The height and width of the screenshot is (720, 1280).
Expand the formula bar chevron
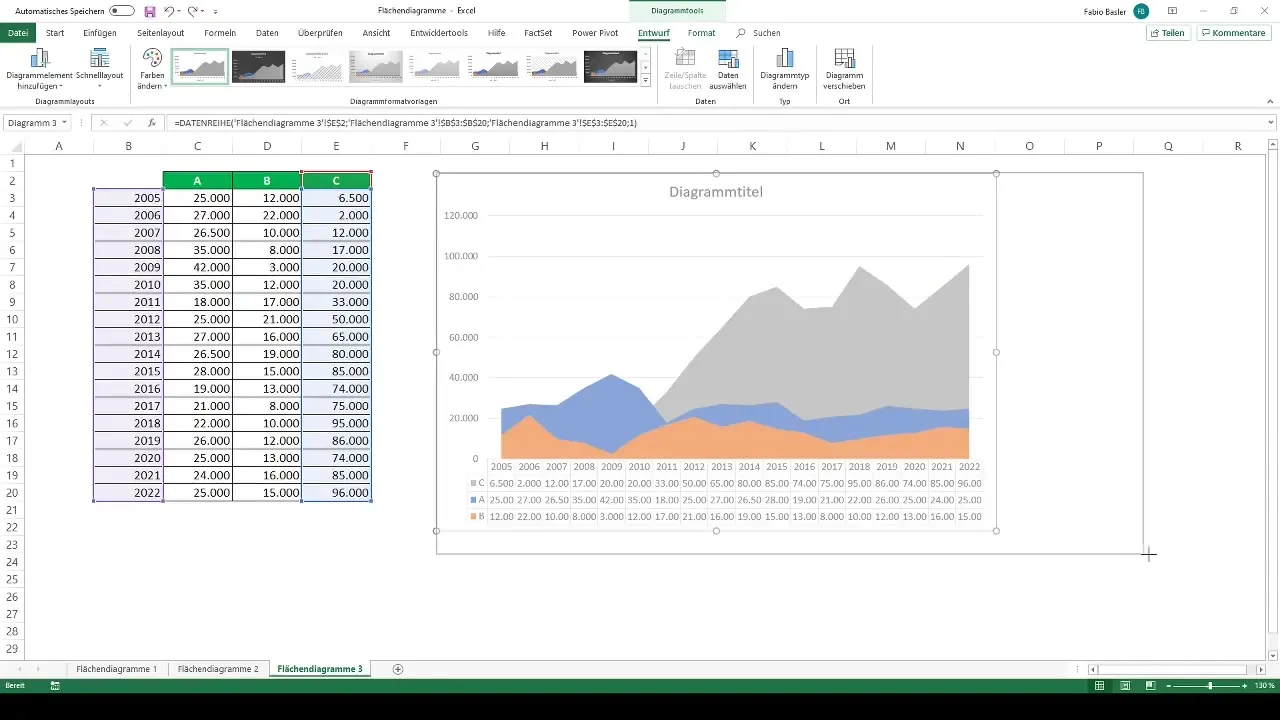tap(1271, 123)
